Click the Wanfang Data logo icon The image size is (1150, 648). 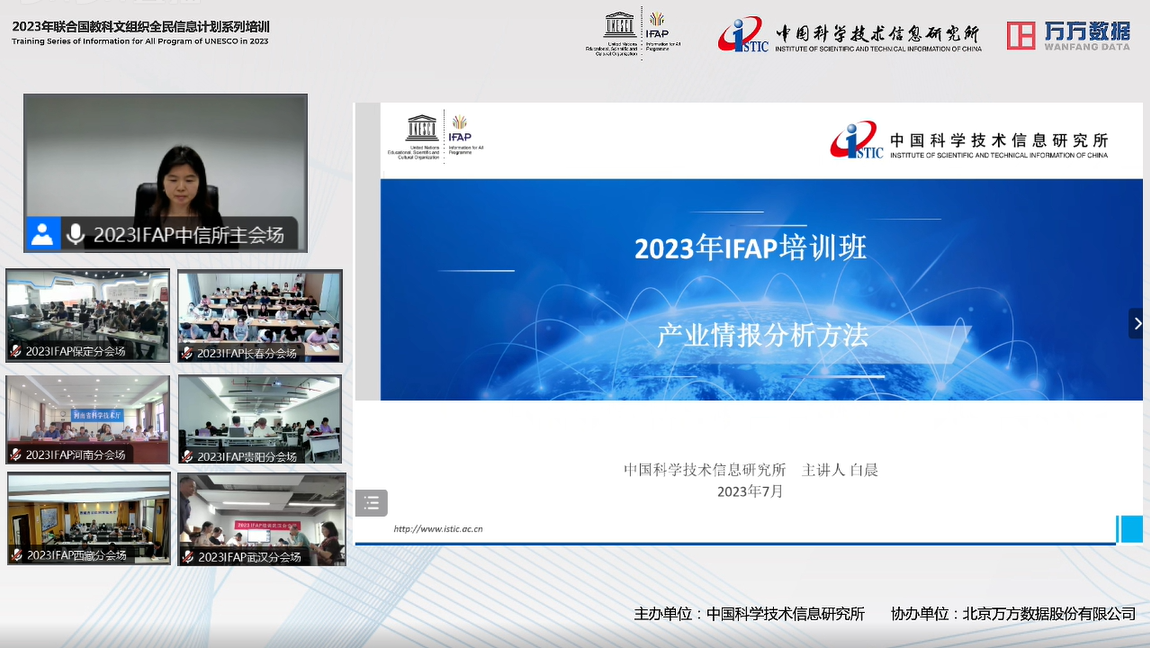[x=1021, y=35]
